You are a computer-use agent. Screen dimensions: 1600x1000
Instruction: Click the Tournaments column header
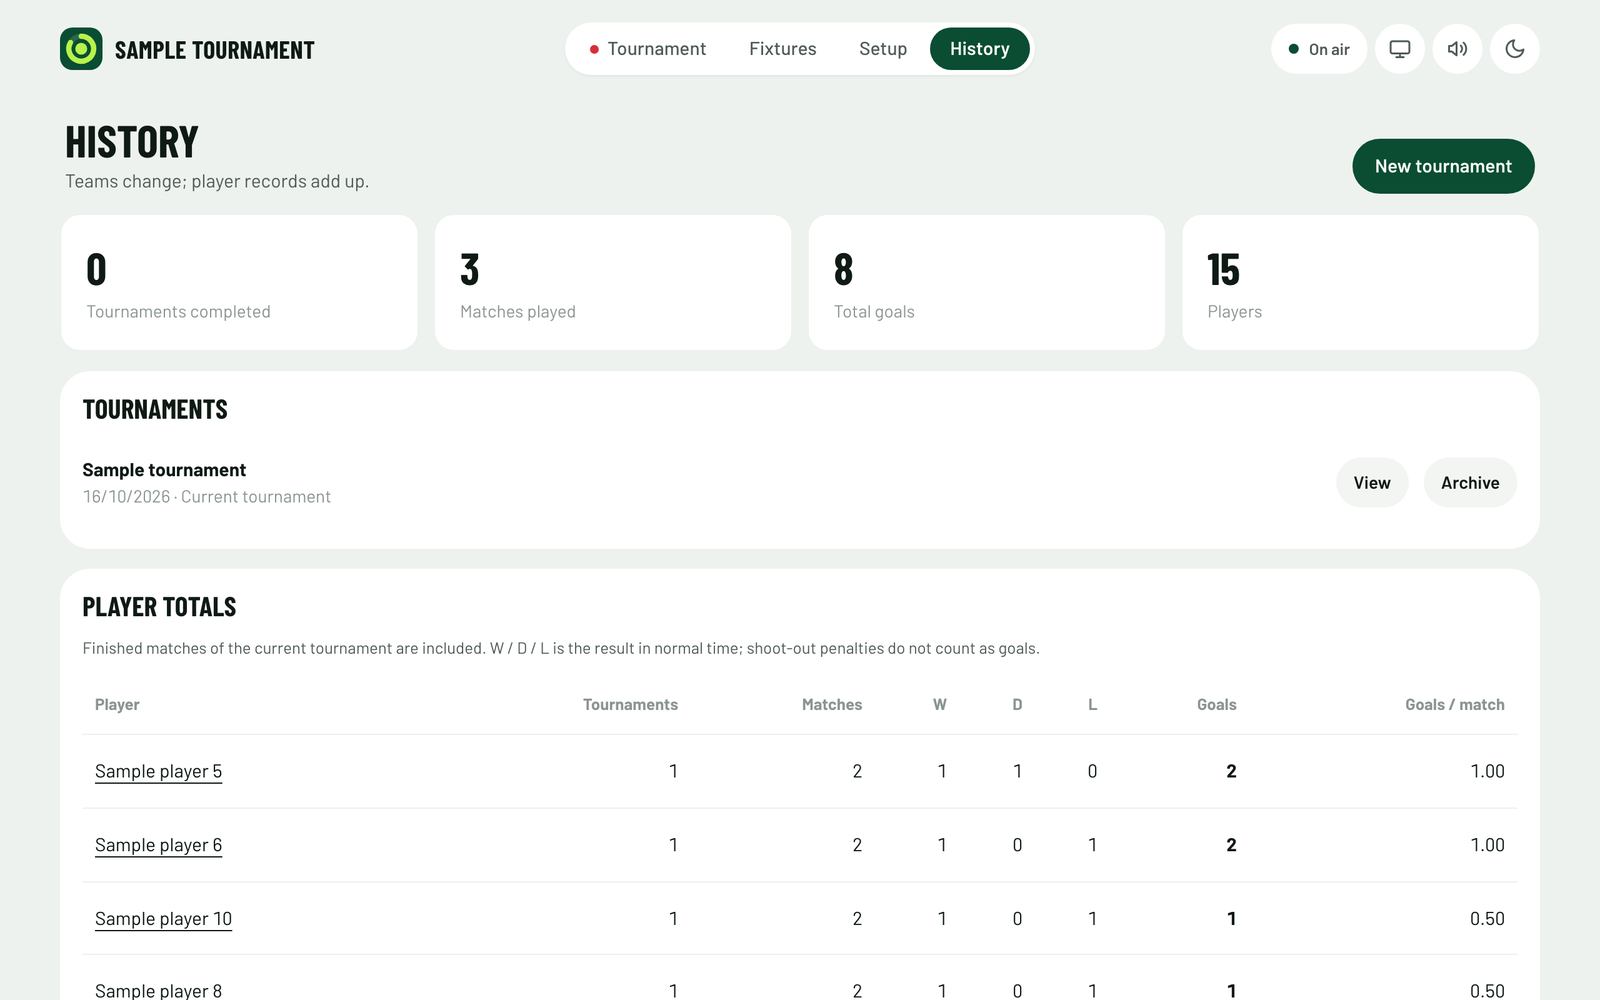click(630, 705)
